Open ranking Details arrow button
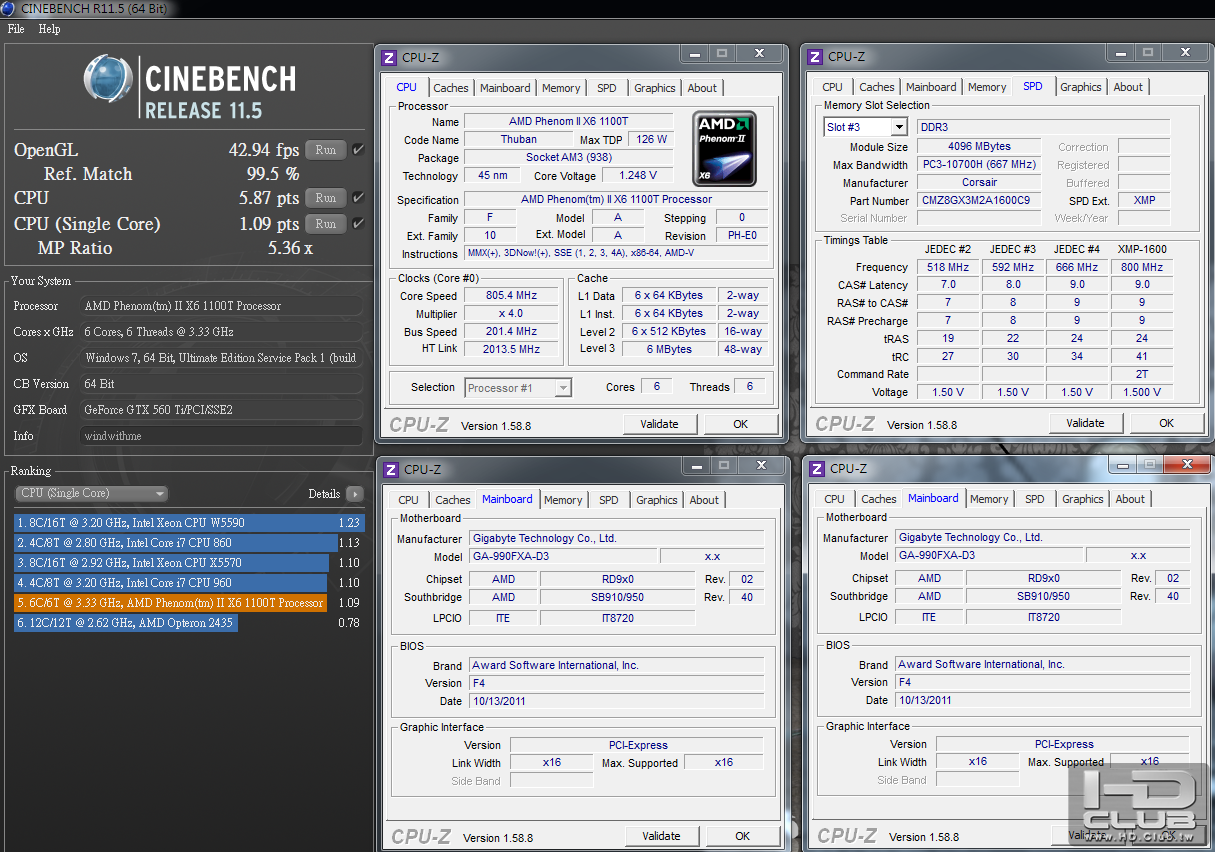The image size is (1215, 852). click(355, 494)
